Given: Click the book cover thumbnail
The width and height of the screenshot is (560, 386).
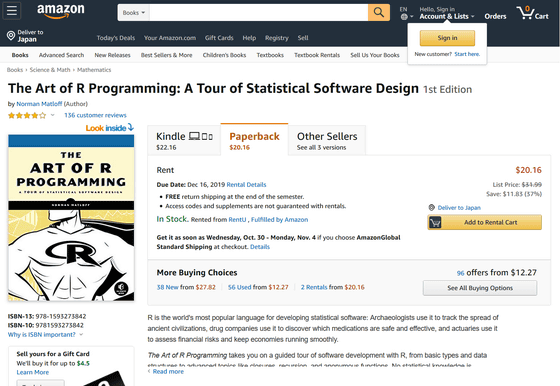Looking at the screenshot, I should pos(71,217).
